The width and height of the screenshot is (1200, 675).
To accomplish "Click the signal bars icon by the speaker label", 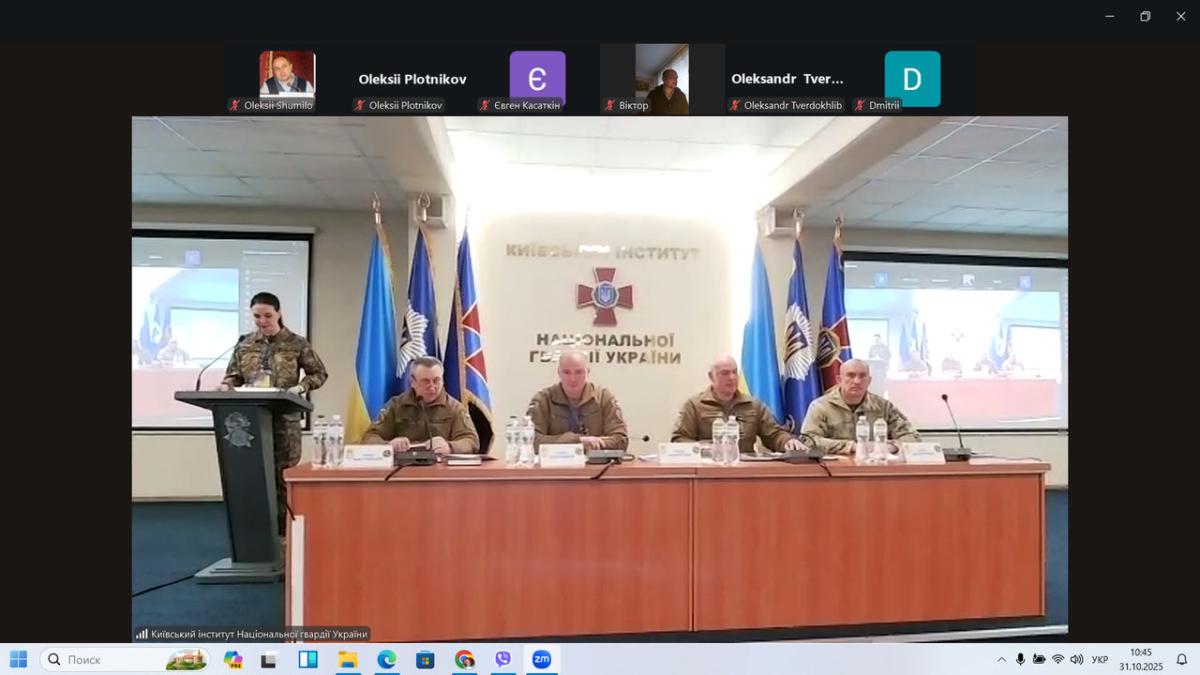I will coord(142,634).
